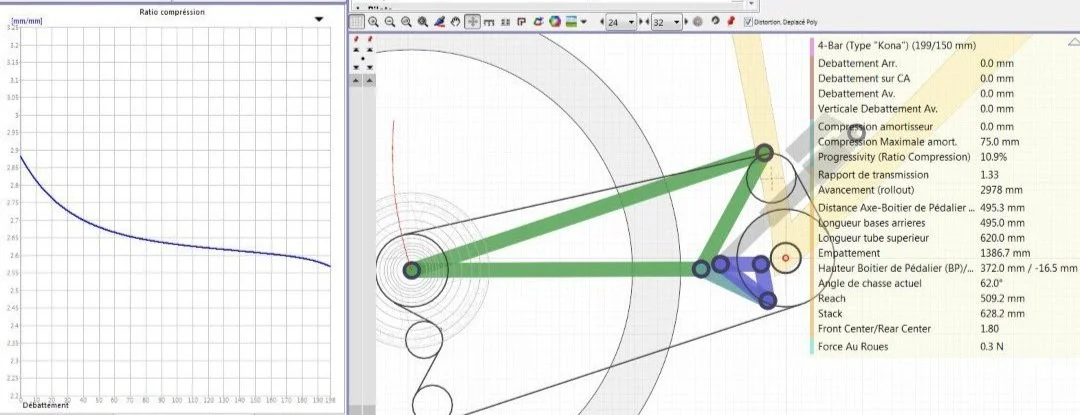Activate the four-arrow move tool
1080x415 pixels.
(x=472, y=21)
